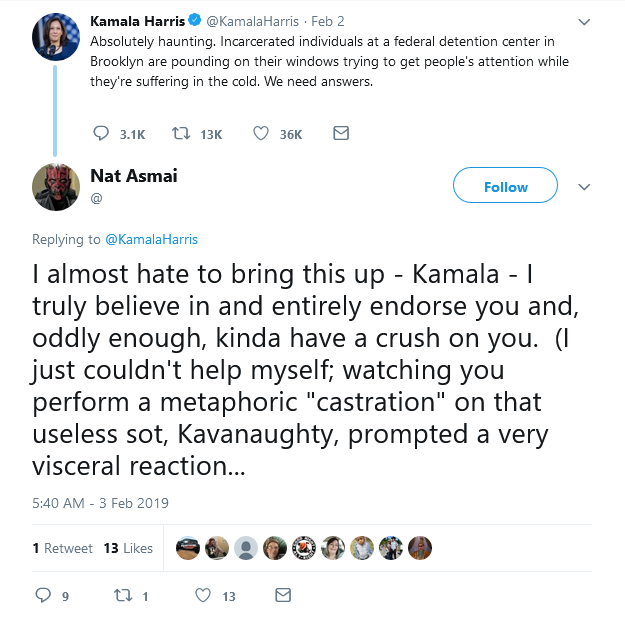Open the Kamala Harris display name
Screen dimensions: 625x627
click(137, 21)
